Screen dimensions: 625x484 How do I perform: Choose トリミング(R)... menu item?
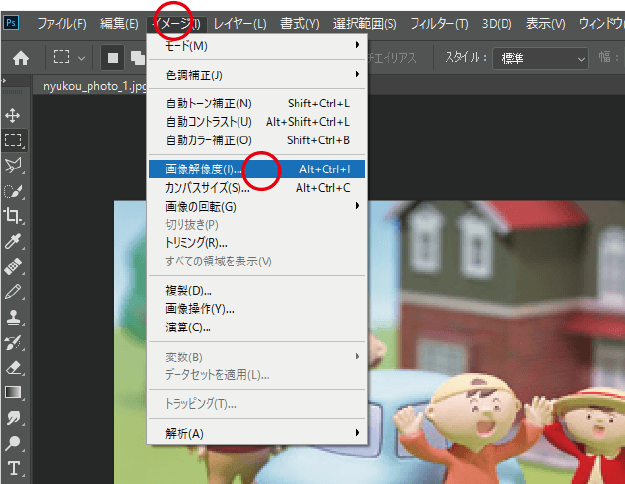point(257,242)
